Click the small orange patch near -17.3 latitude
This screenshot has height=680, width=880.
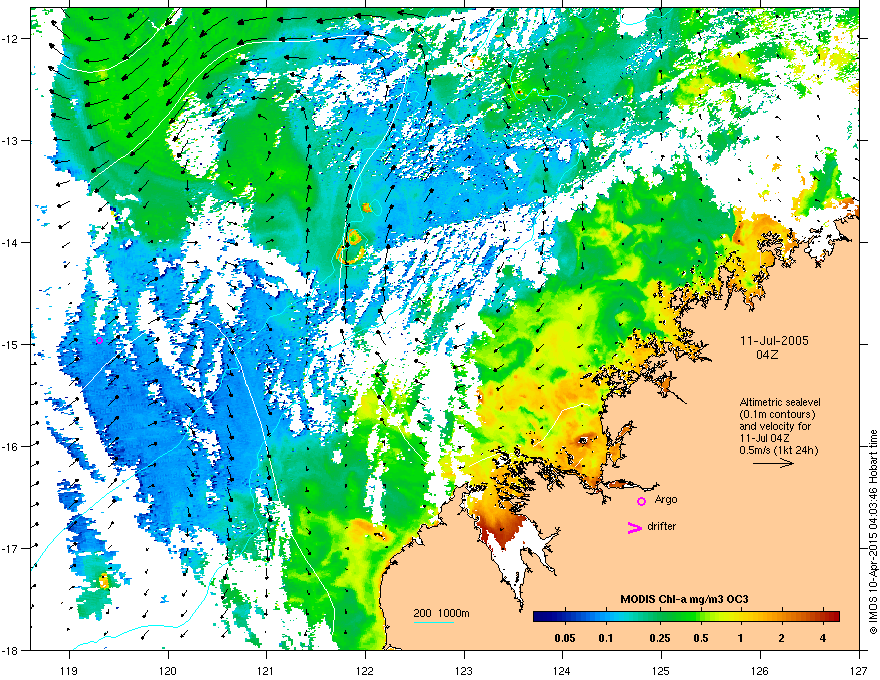(x=104, y=581)
